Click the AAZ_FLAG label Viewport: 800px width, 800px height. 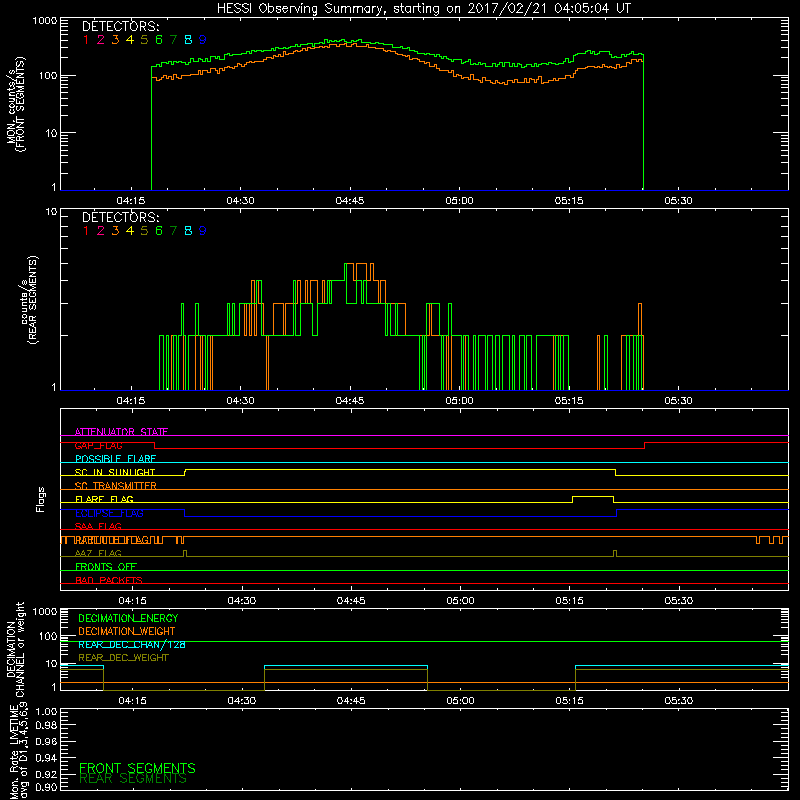(98, 553)
